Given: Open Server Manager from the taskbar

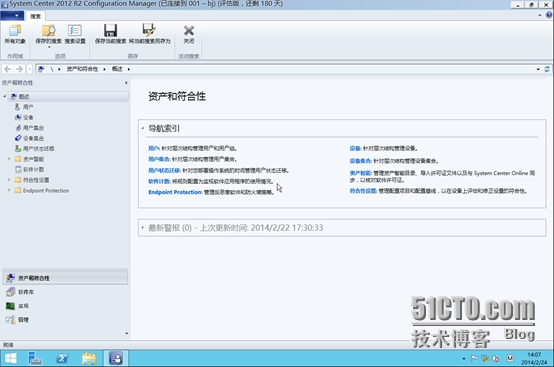Looking at the screenshot, I should coord(35,359).
